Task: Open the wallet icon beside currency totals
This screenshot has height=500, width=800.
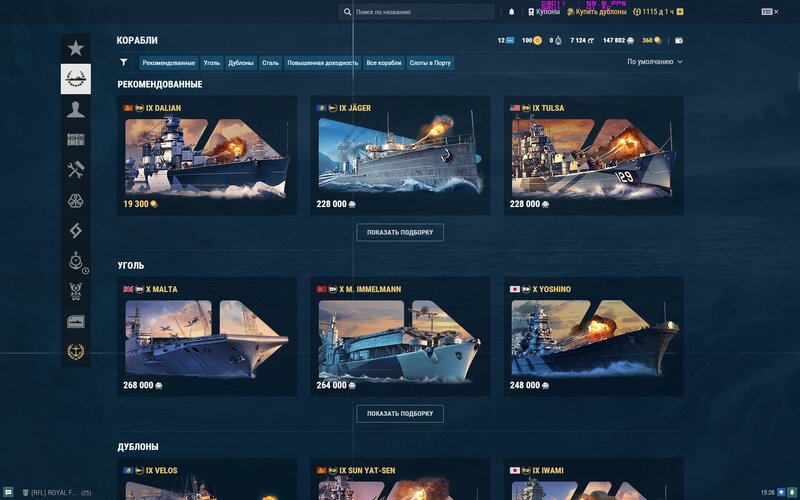Action: (x=679, y=40)
